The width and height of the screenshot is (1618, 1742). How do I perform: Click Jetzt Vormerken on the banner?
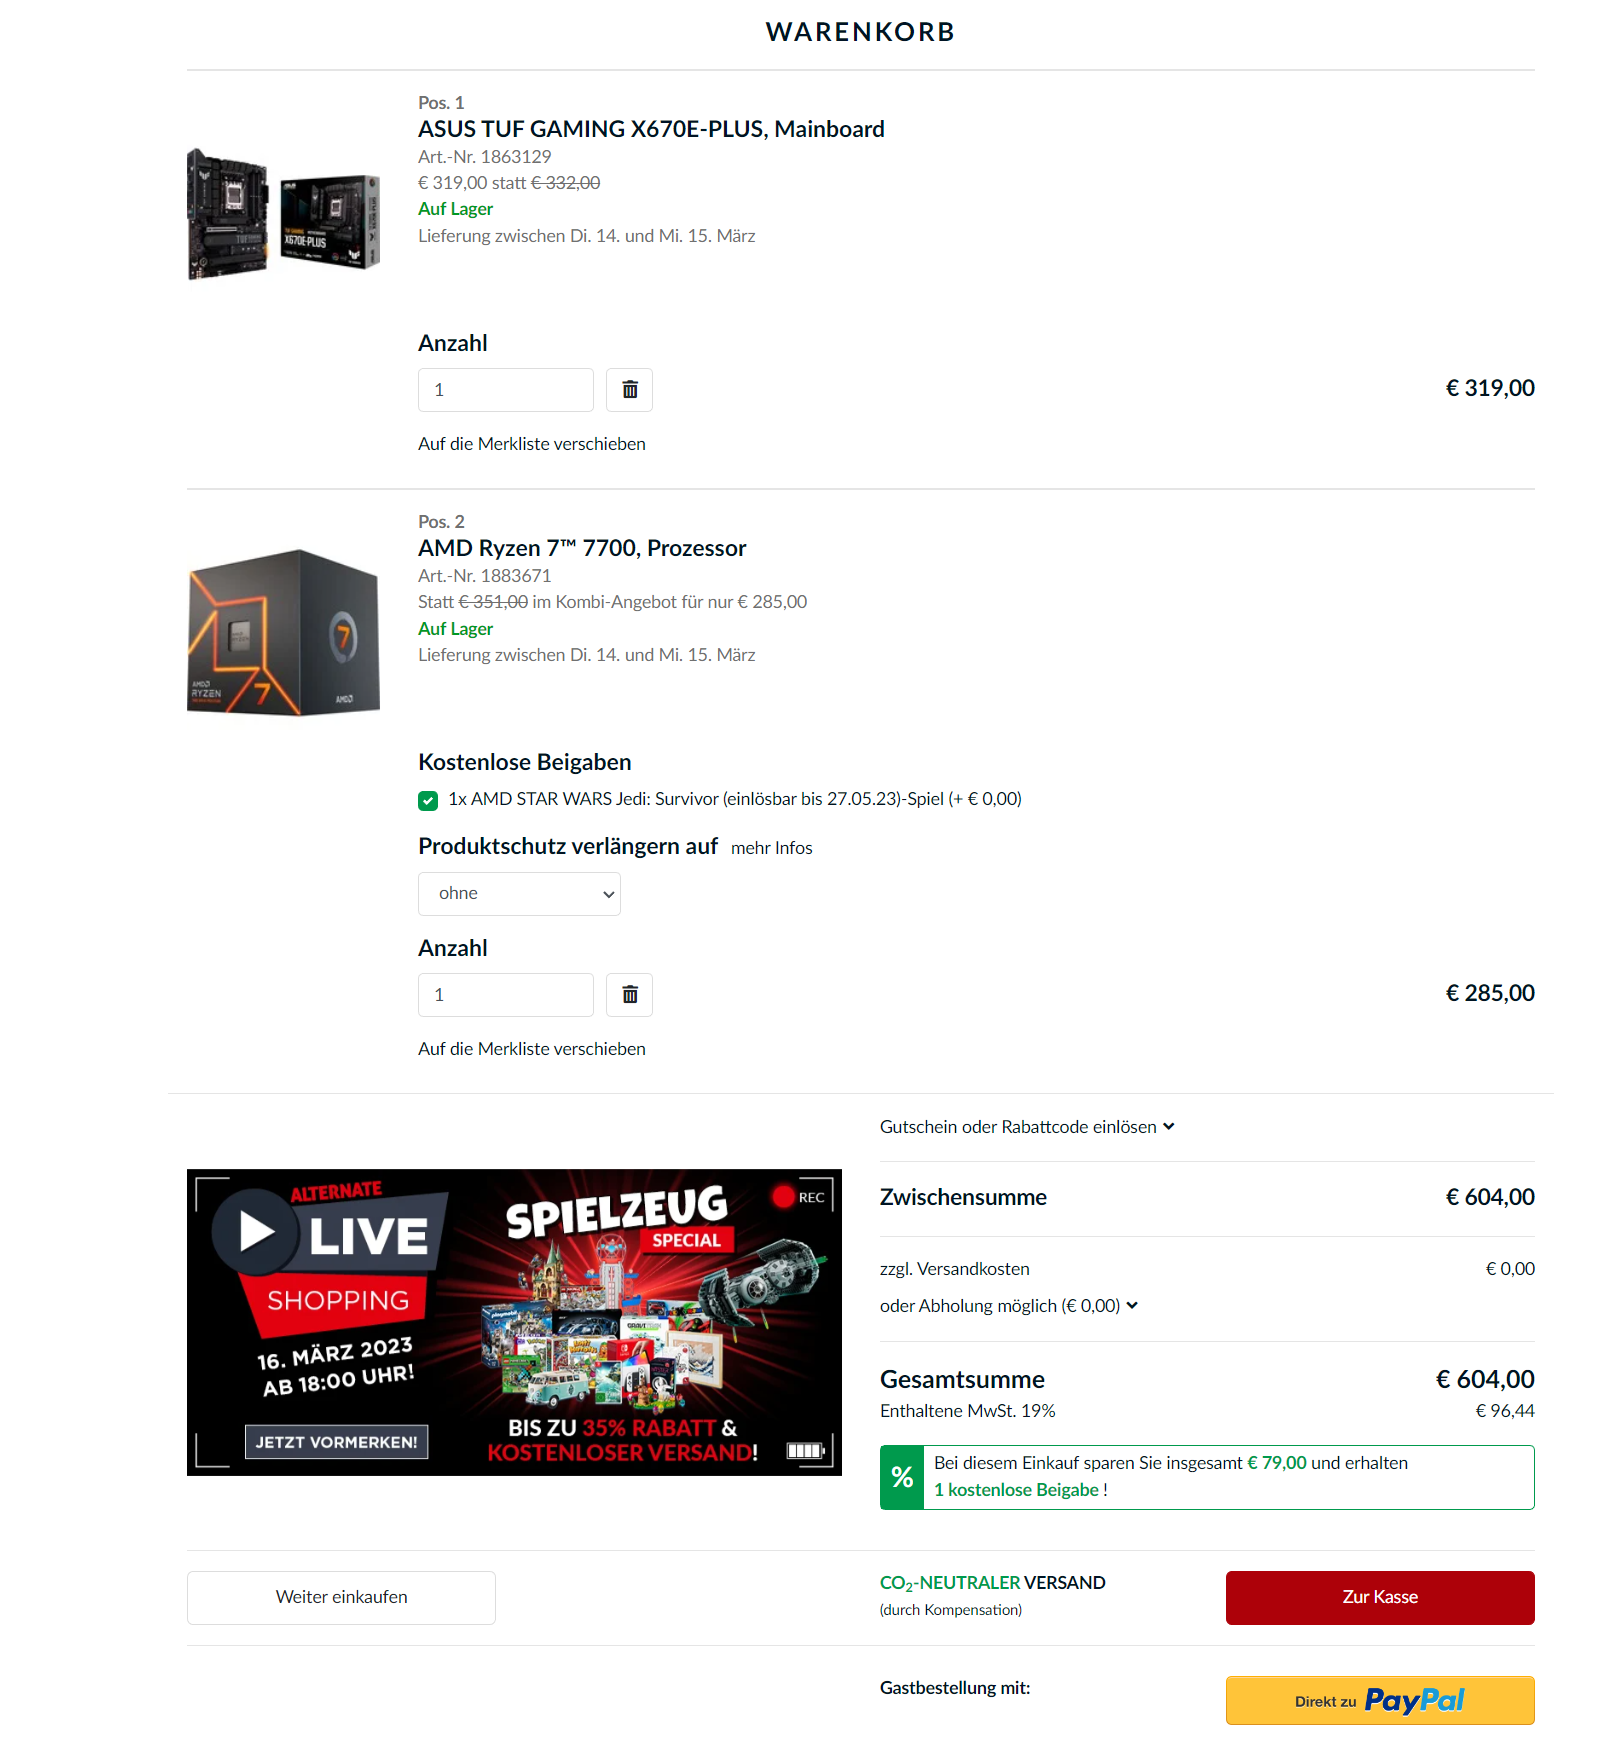point(336,1442)
